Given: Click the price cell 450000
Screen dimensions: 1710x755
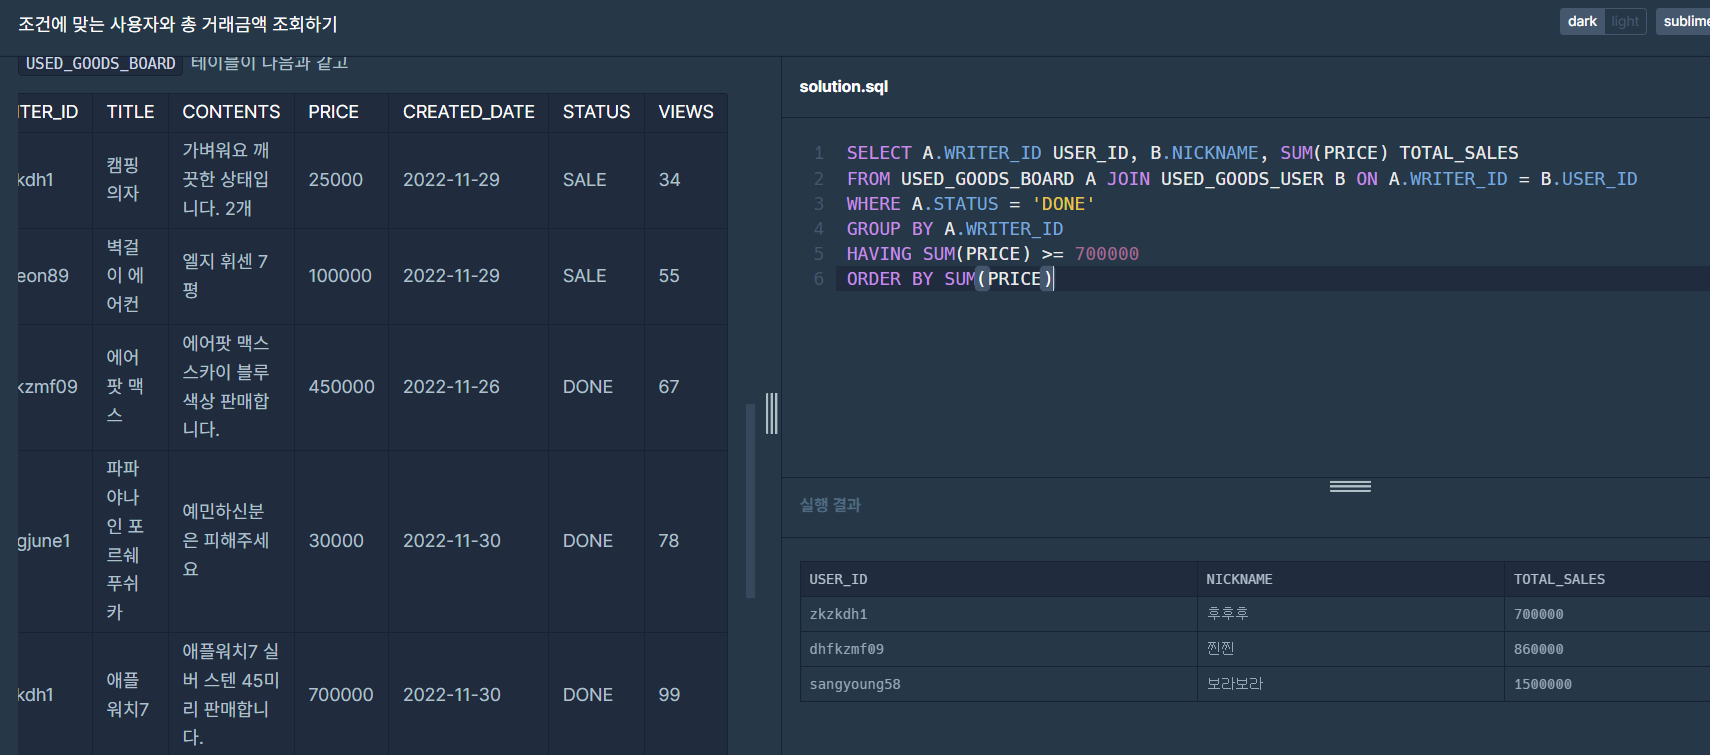Looking at the screenshot, I should [x=342, y=387].
